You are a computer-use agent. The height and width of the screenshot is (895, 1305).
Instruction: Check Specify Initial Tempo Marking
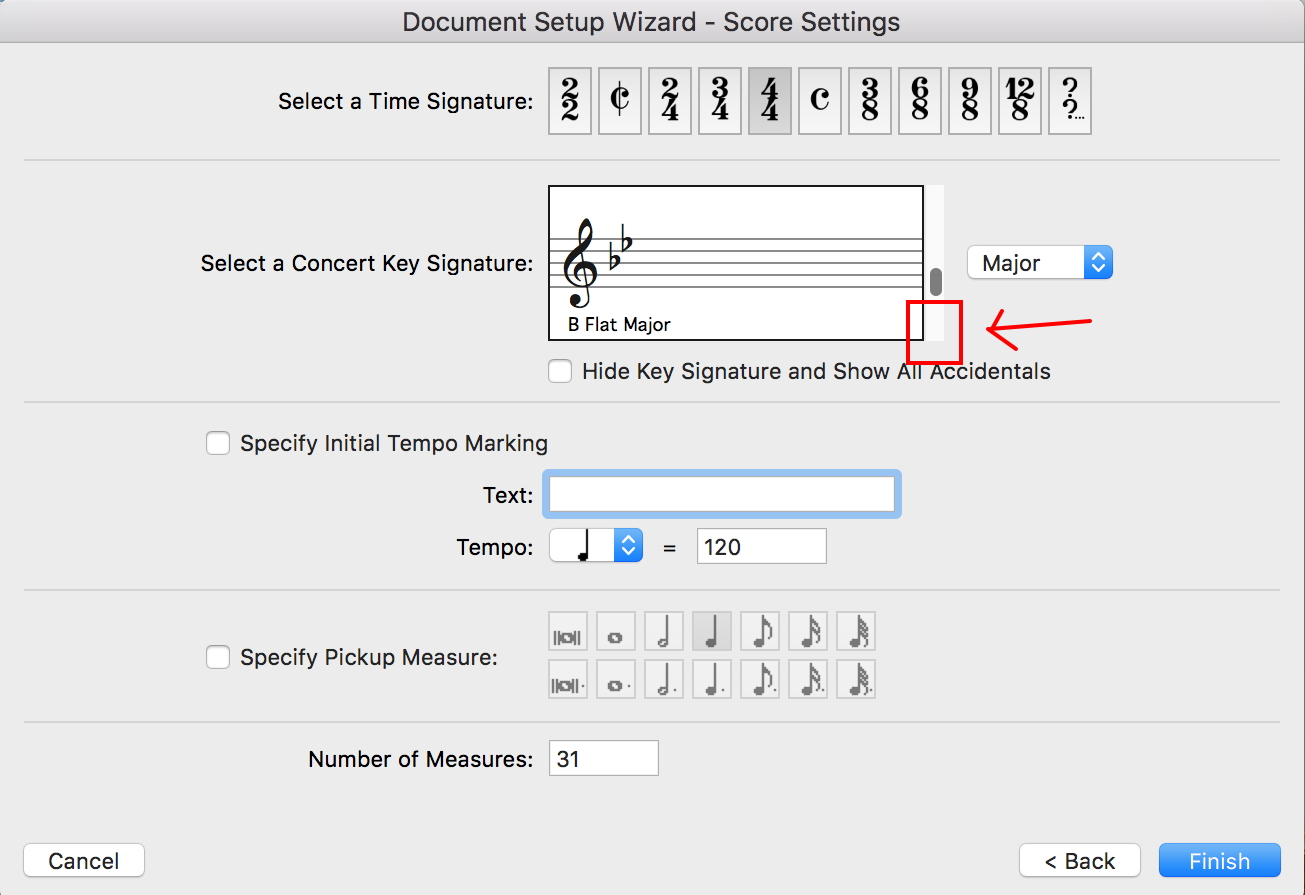(218, 443)
